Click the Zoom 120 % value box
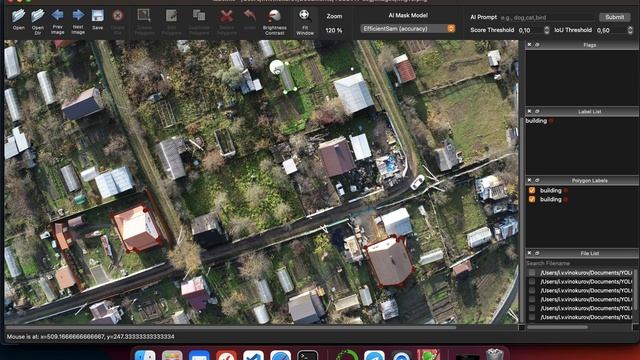 334,30
